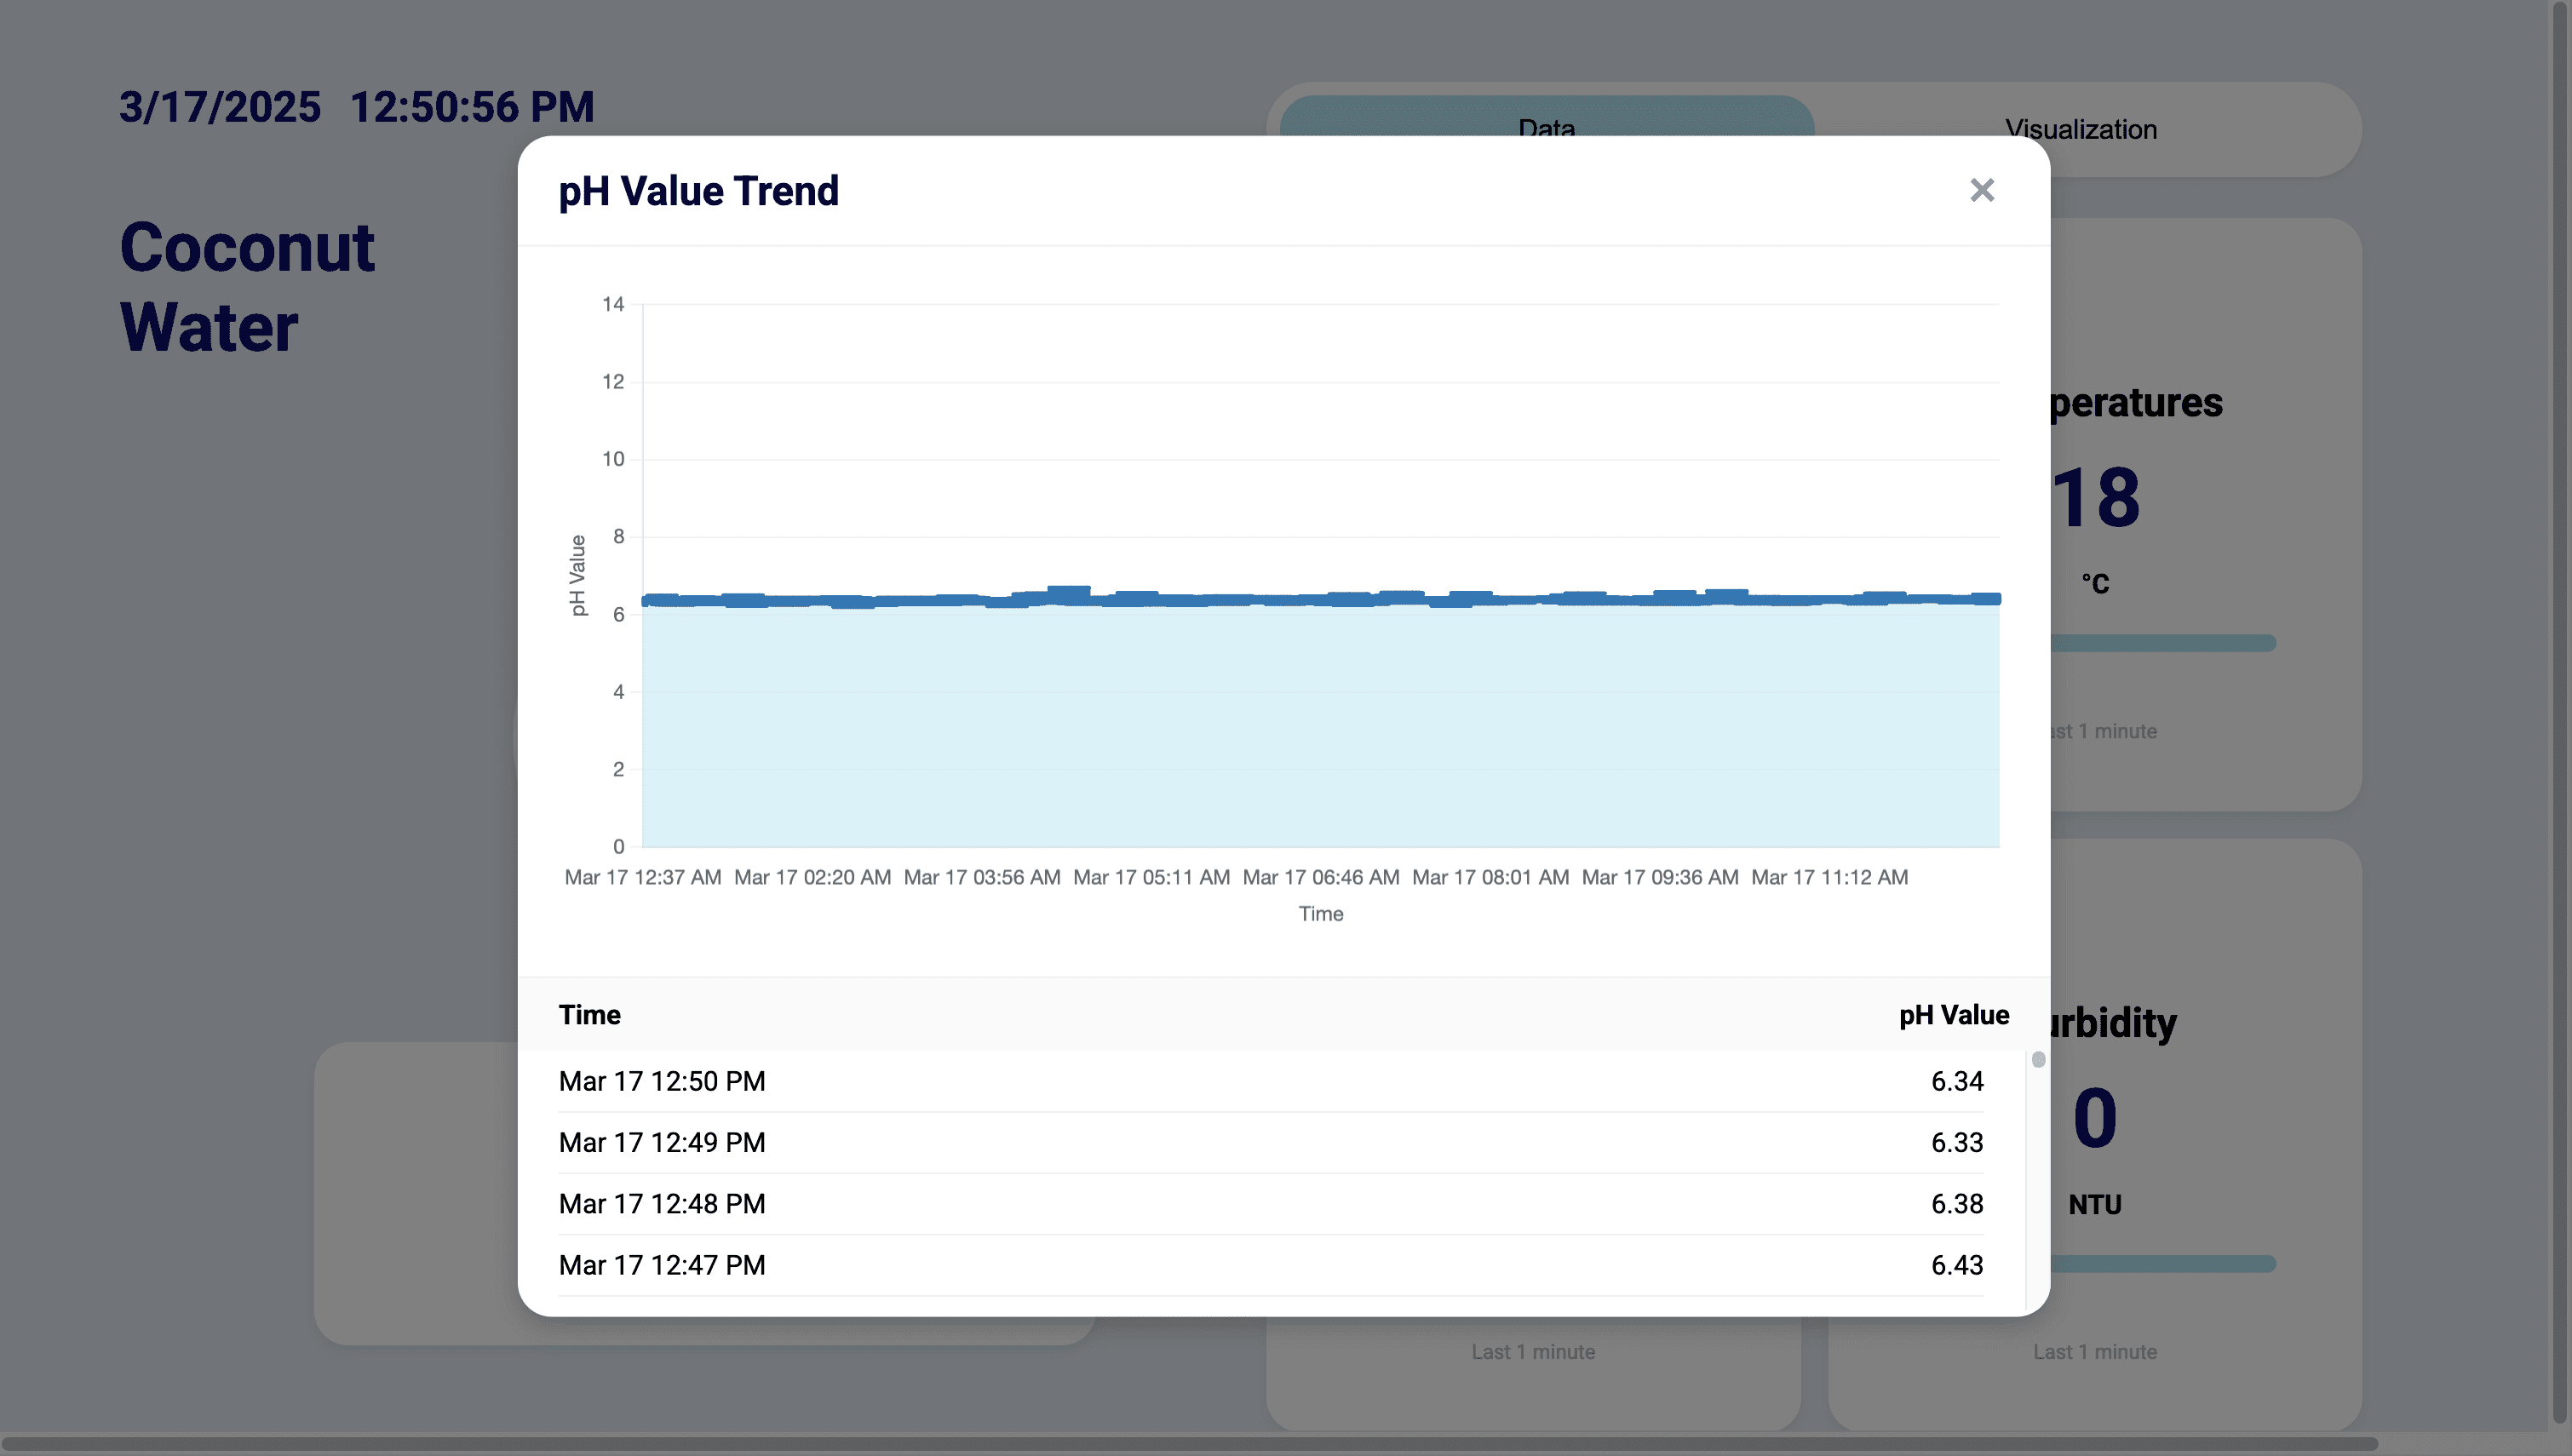Click the 6.43 pH value cell
The width and height of the screenshot is (2572, 1456).
pyautogui.click(x=1956, y=1265)
